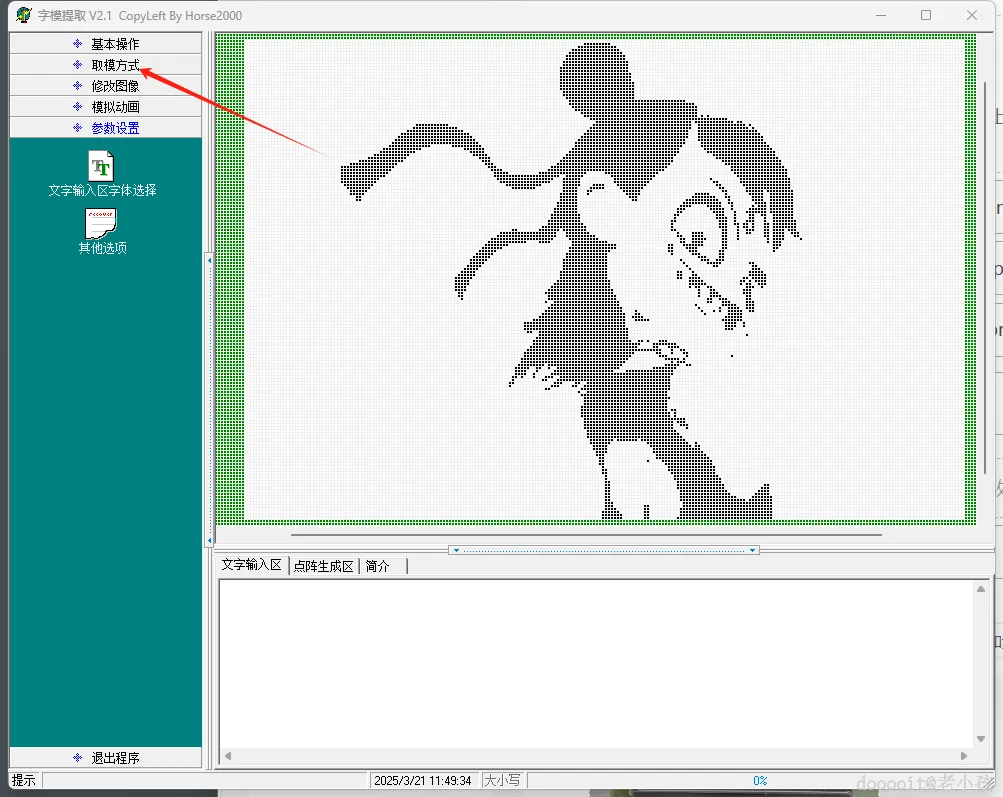Click the horizontal splitter right arrow
1003x797 pixels.
click(x=752, y=550)
